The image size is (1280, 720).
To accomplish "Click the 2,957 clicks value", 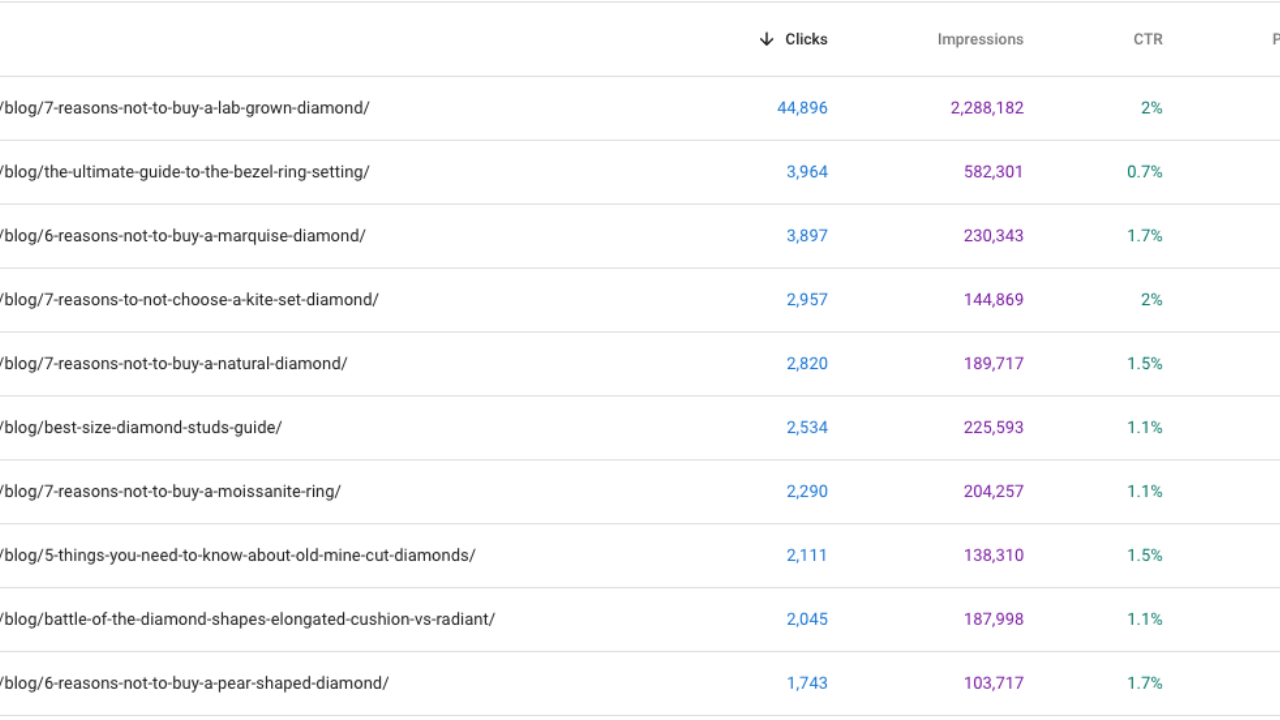I will point(807,300).
